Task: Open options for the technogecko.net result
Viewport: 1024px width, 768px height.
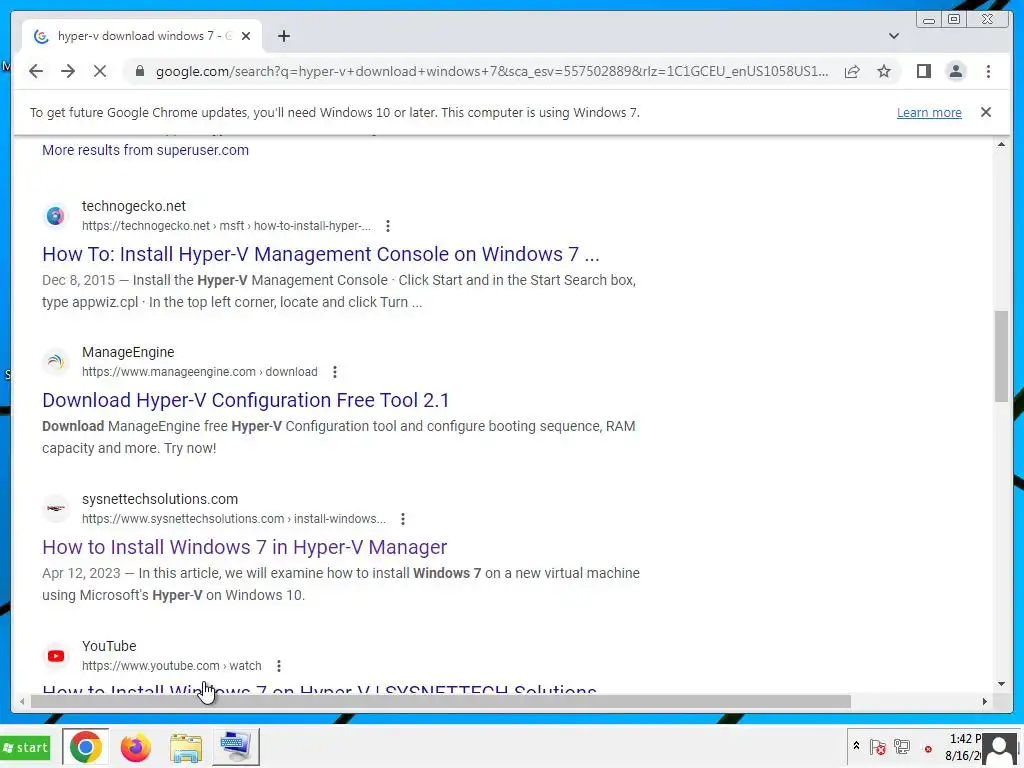Action: point(388,226)
